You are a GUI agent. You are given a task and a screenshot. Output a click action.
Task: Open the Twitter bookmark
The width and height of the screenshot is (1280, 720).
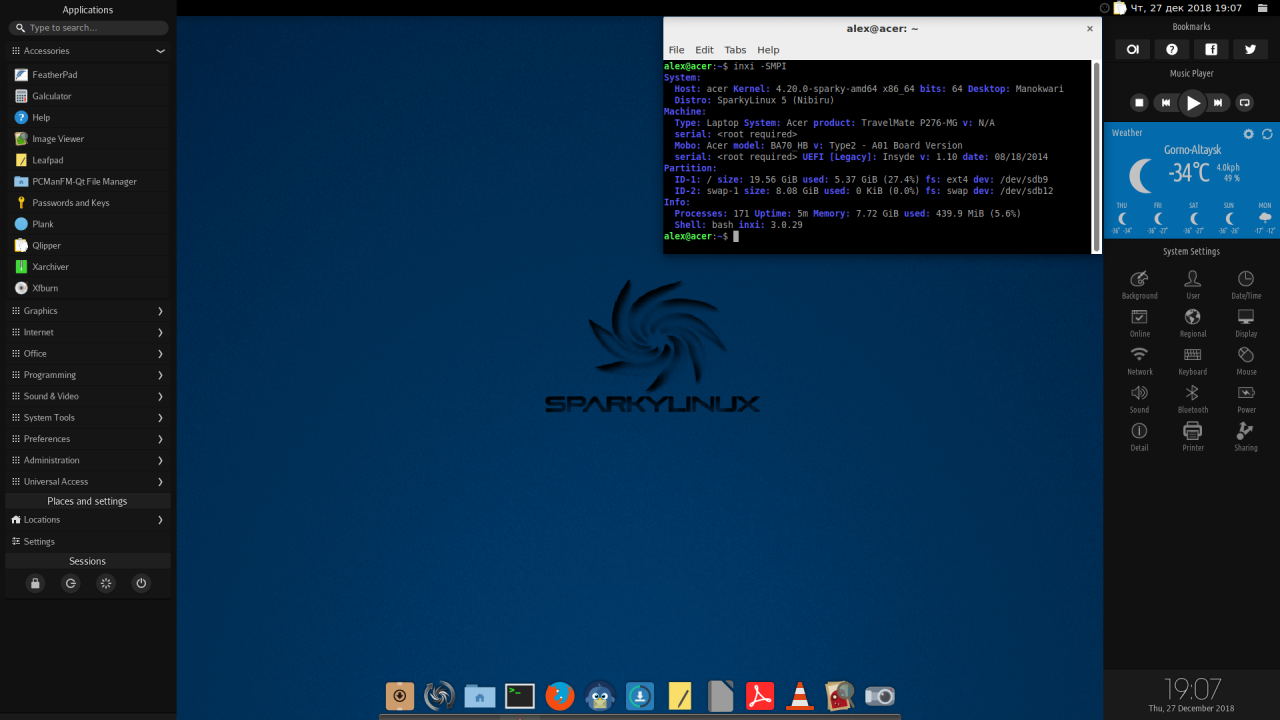(x=1250, y=49)
